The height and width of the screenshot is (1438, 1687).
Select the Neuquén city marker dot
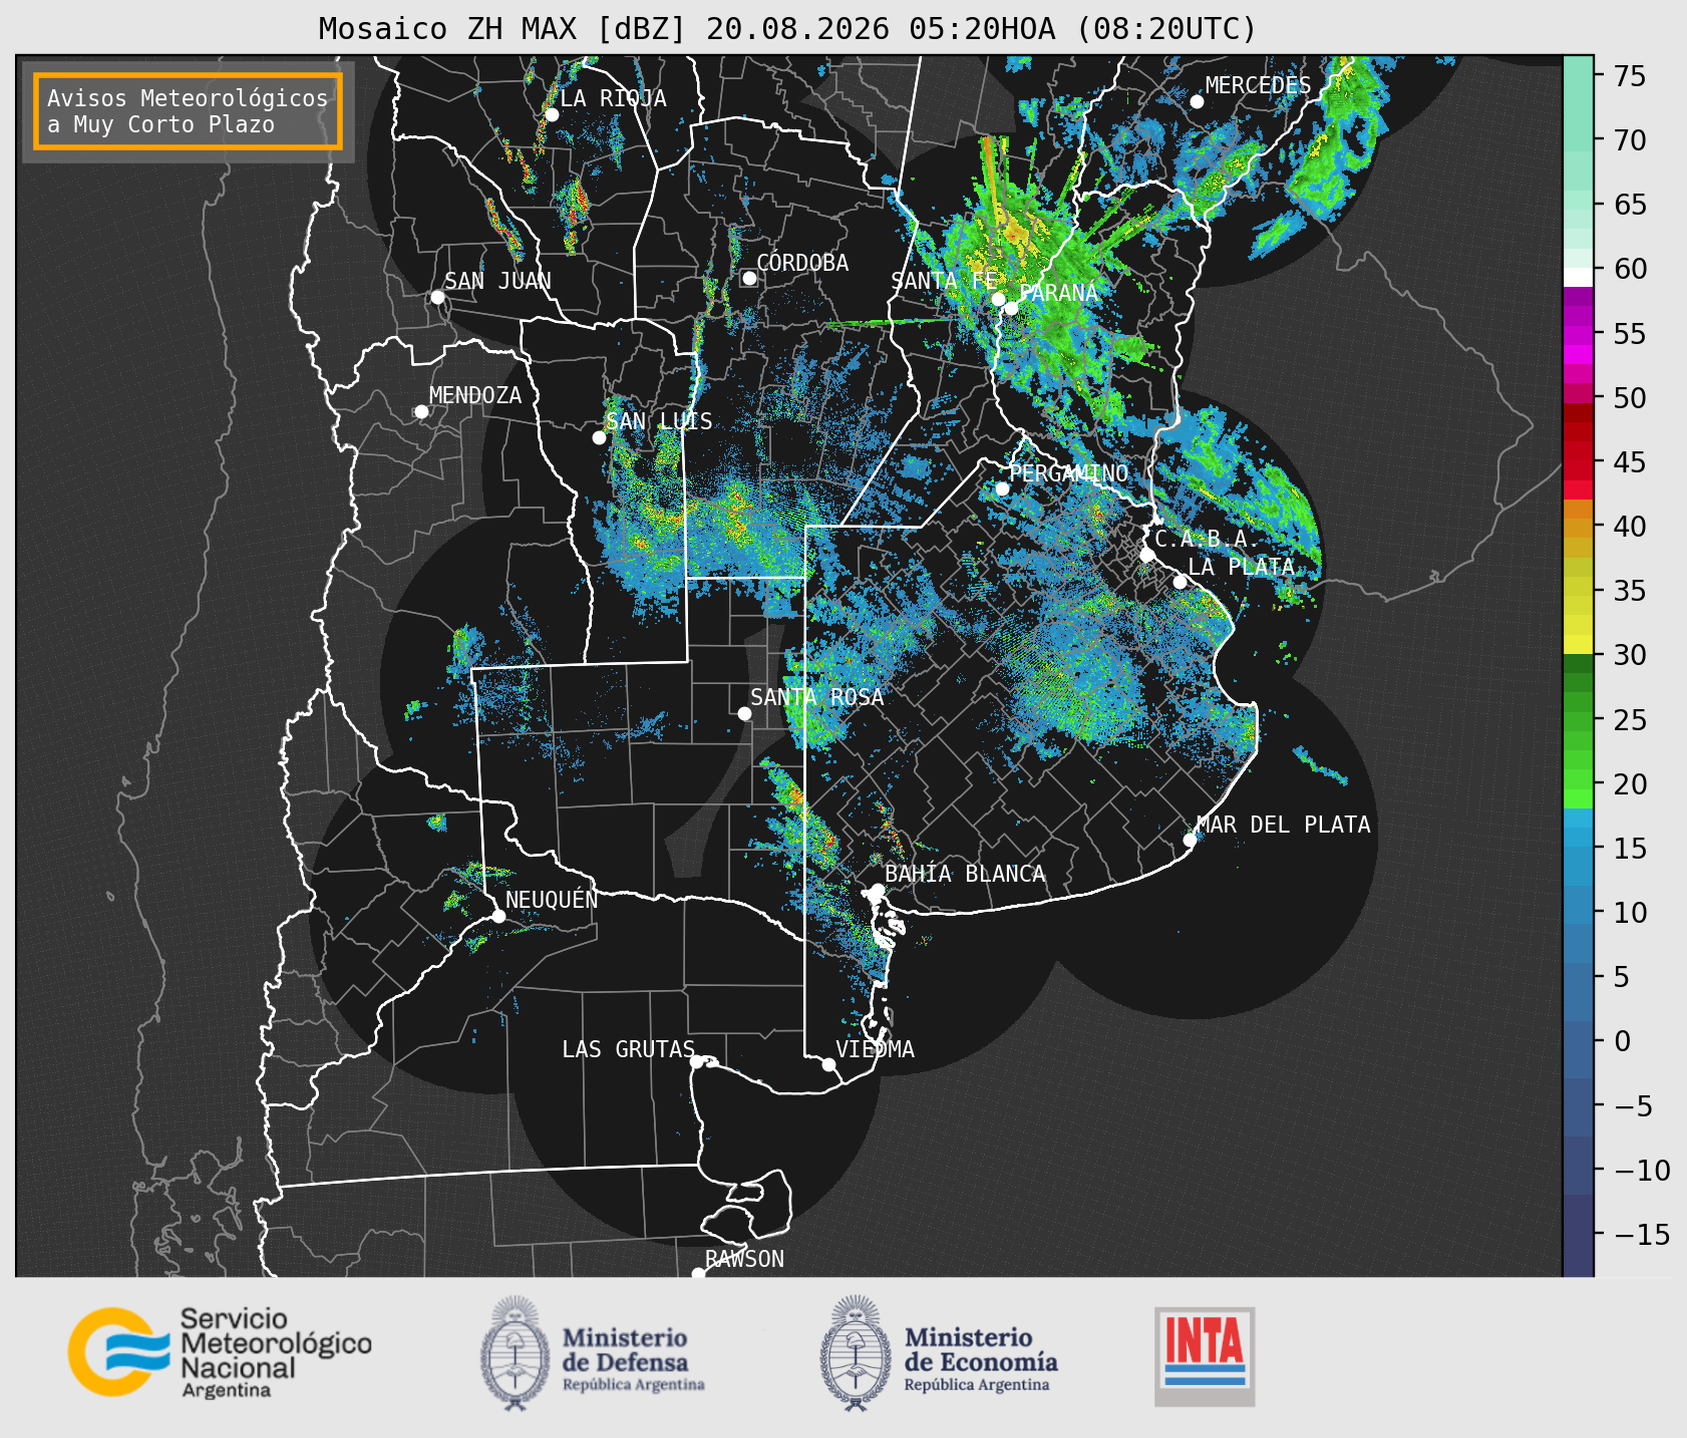tap(498, 916)
